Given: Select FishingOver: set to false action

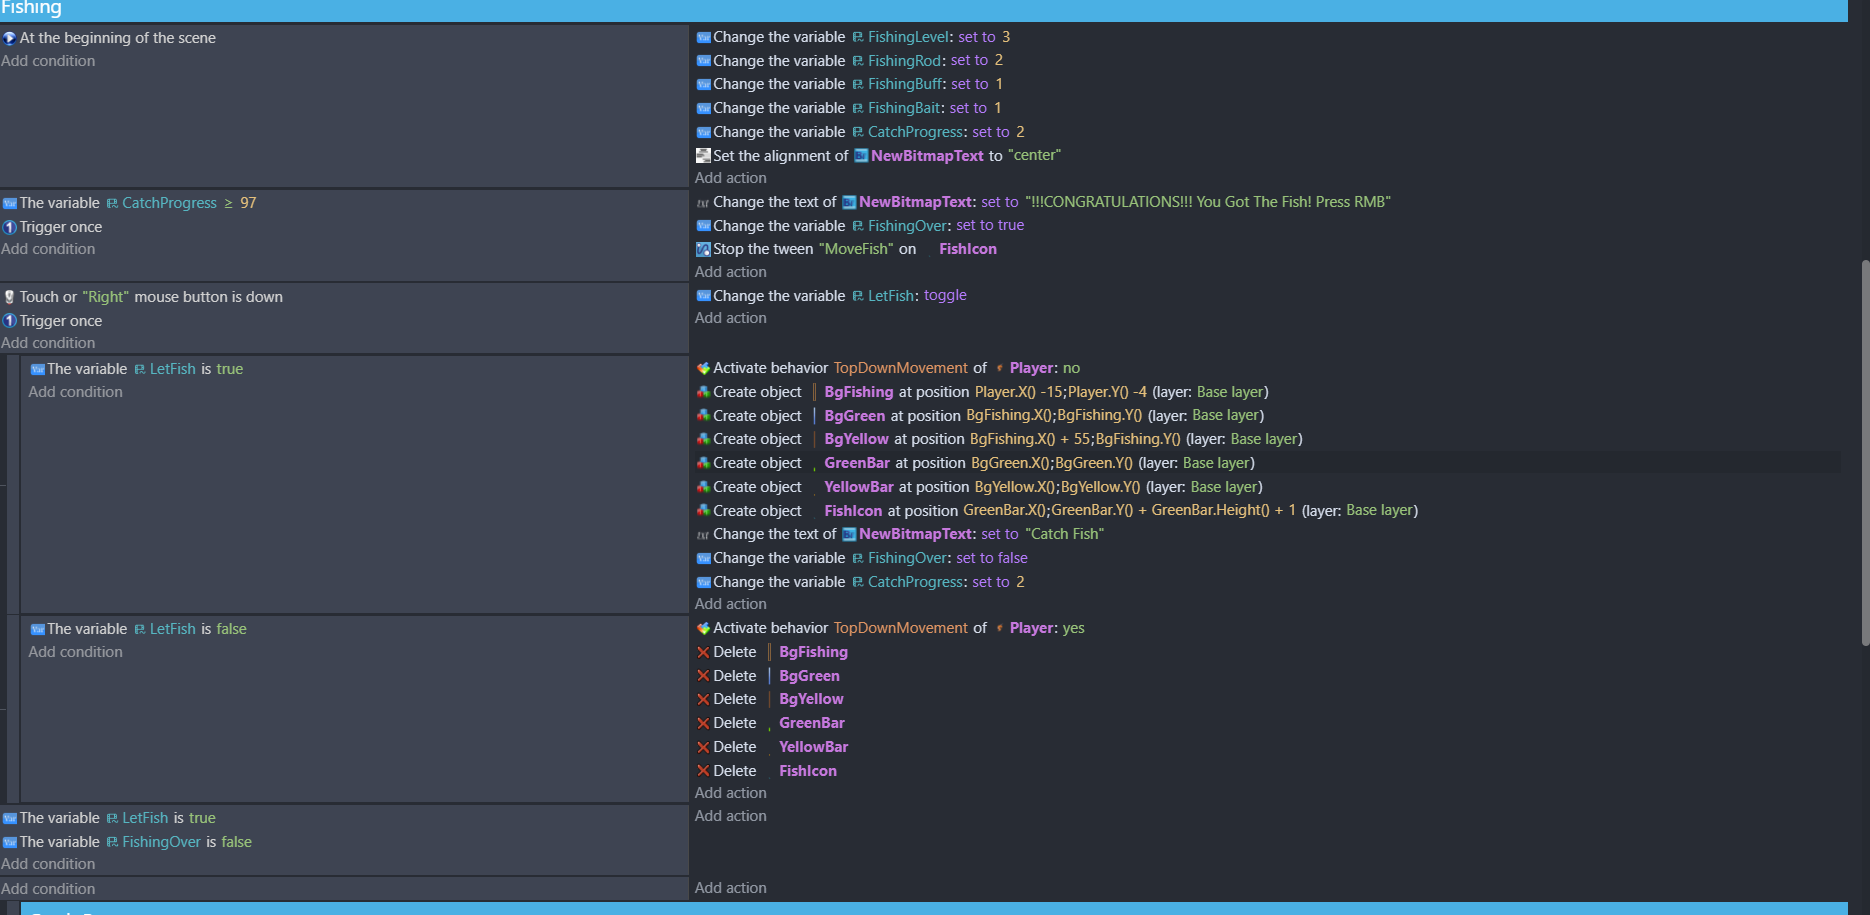Looking at the screenshot, I should (862, 558).
